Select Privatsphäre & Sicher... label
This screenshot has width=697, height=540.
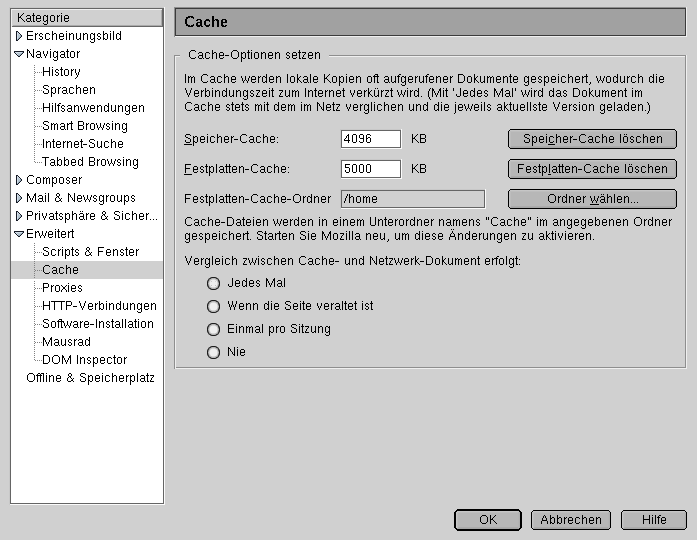[92, 216]
